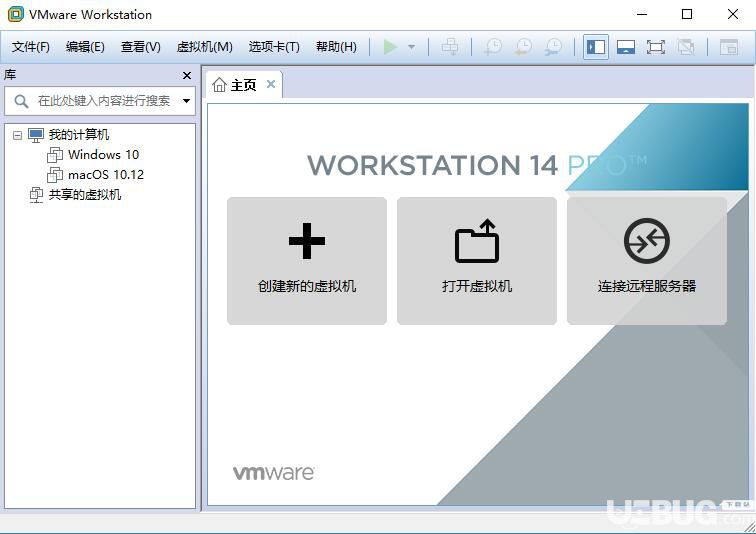Minimize the VMware Workstation window
Image resolution: width=756 pixels, height=534 pixels.
642,14
